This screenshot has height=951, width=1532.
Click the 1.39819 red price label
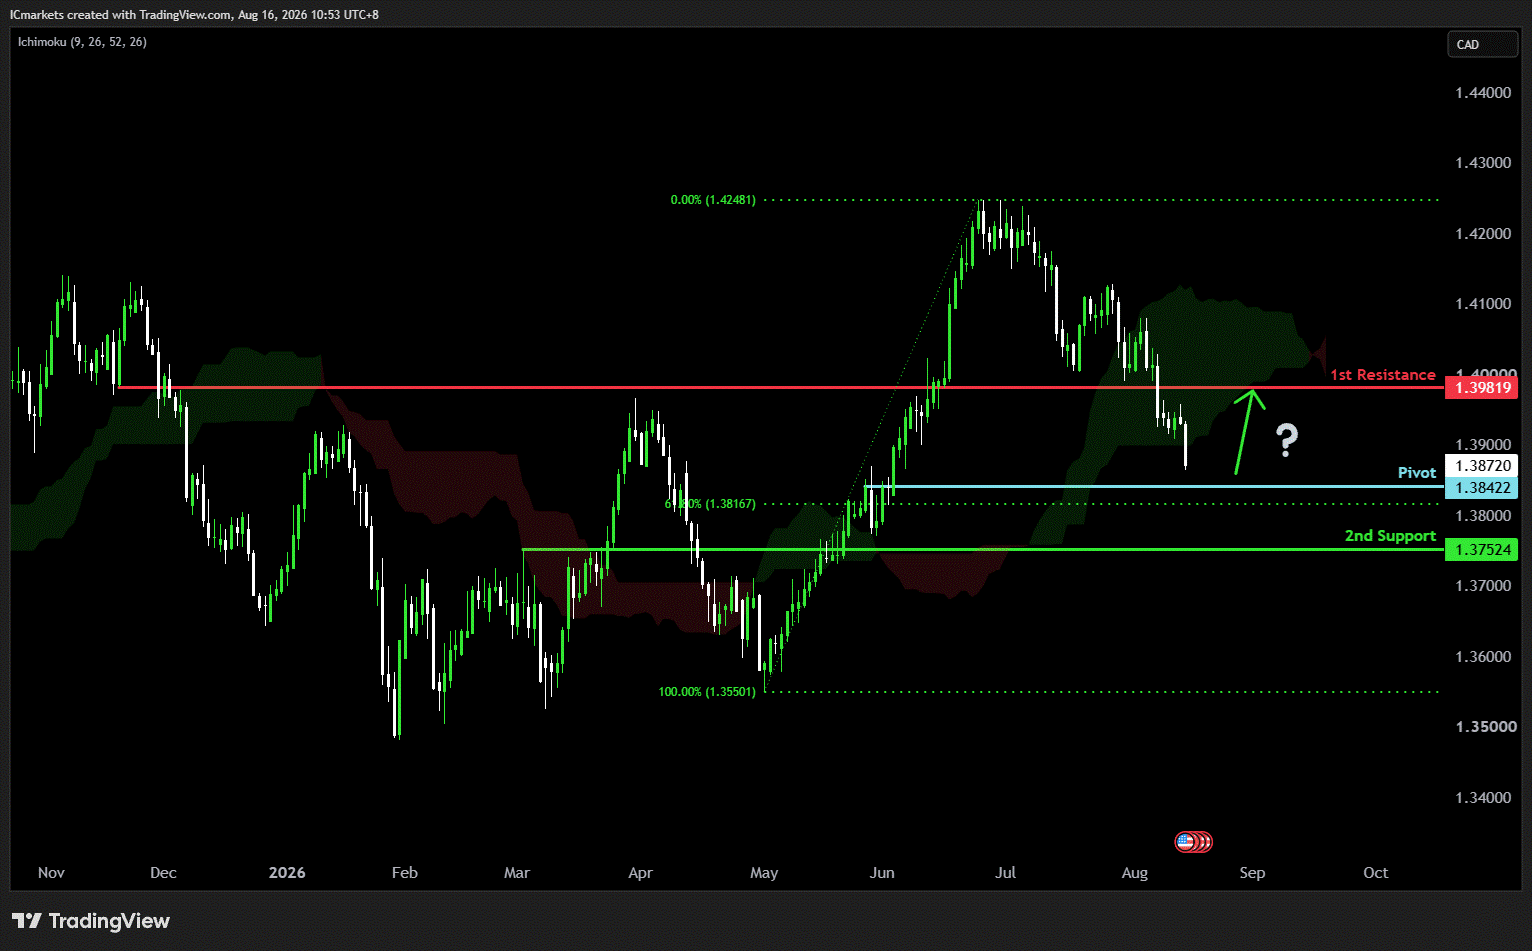[1482, 388]
